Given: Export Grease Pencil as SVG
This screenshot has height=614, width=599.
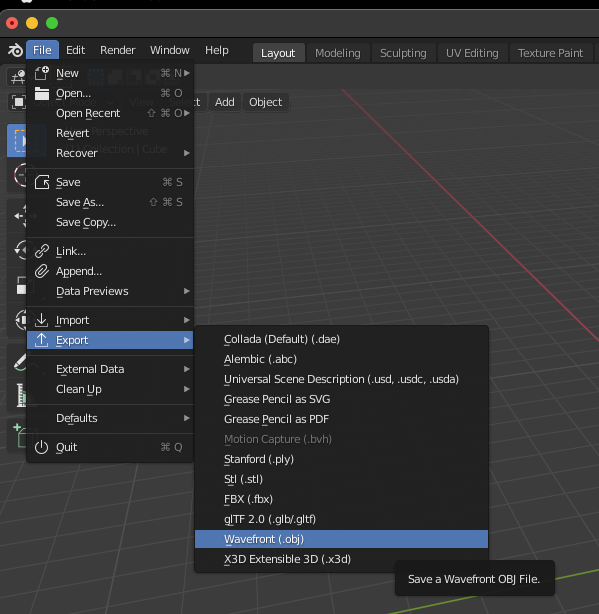Looking at the screenshot, I should click(x=341, y=399).
